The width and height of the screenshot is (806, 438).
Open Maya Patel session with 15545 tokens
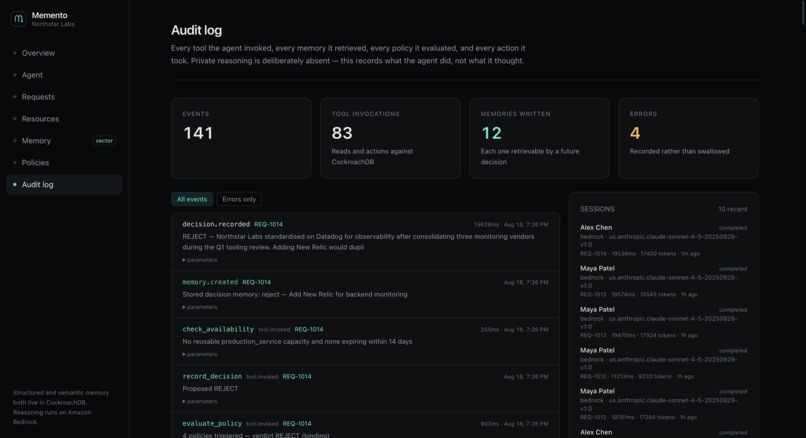click(664, 281)
